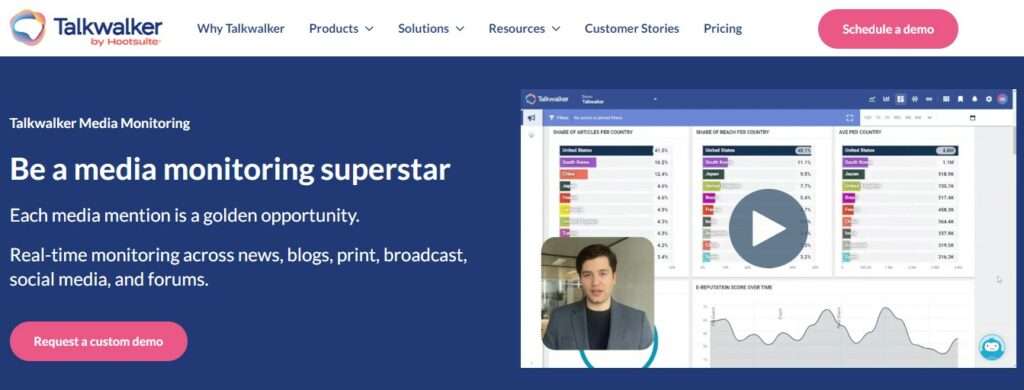The image size is (1024, 390).
Task: Click the filter funnel icon in the dashboard
Action: pos(552,118)
